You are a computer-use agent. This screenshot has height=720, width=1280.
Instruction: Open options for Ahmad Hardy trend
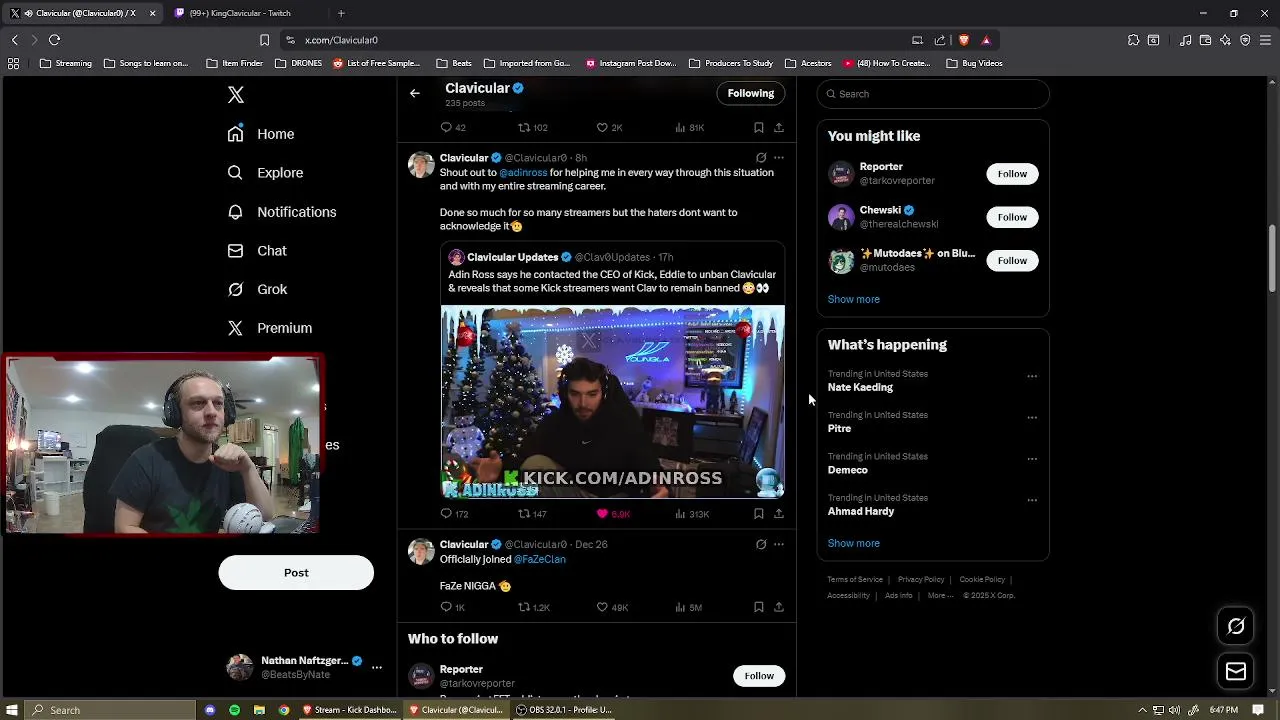[x=1032, y=501]
